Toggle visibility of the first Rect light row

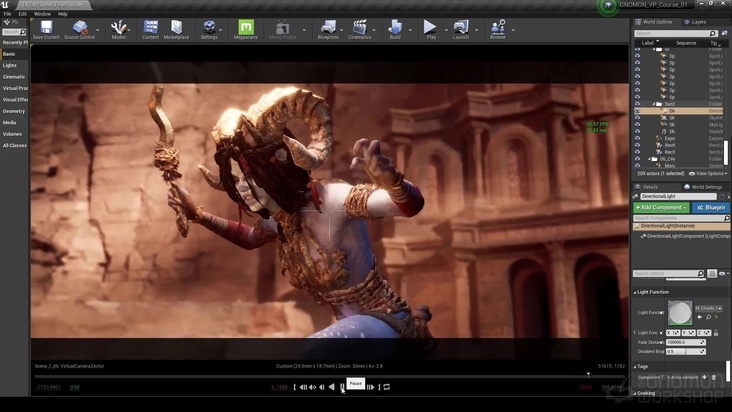(x=637, y=146)
